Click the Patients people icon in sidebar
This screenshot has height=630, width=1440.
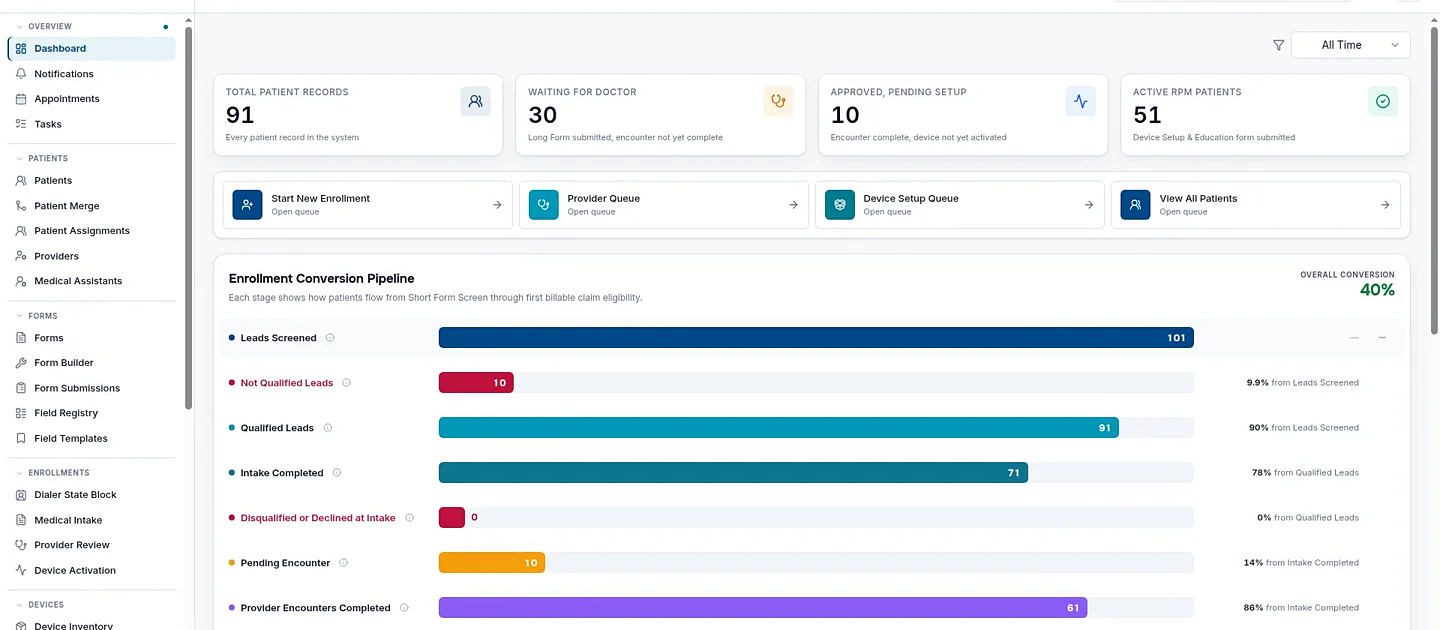pos(21,181)
